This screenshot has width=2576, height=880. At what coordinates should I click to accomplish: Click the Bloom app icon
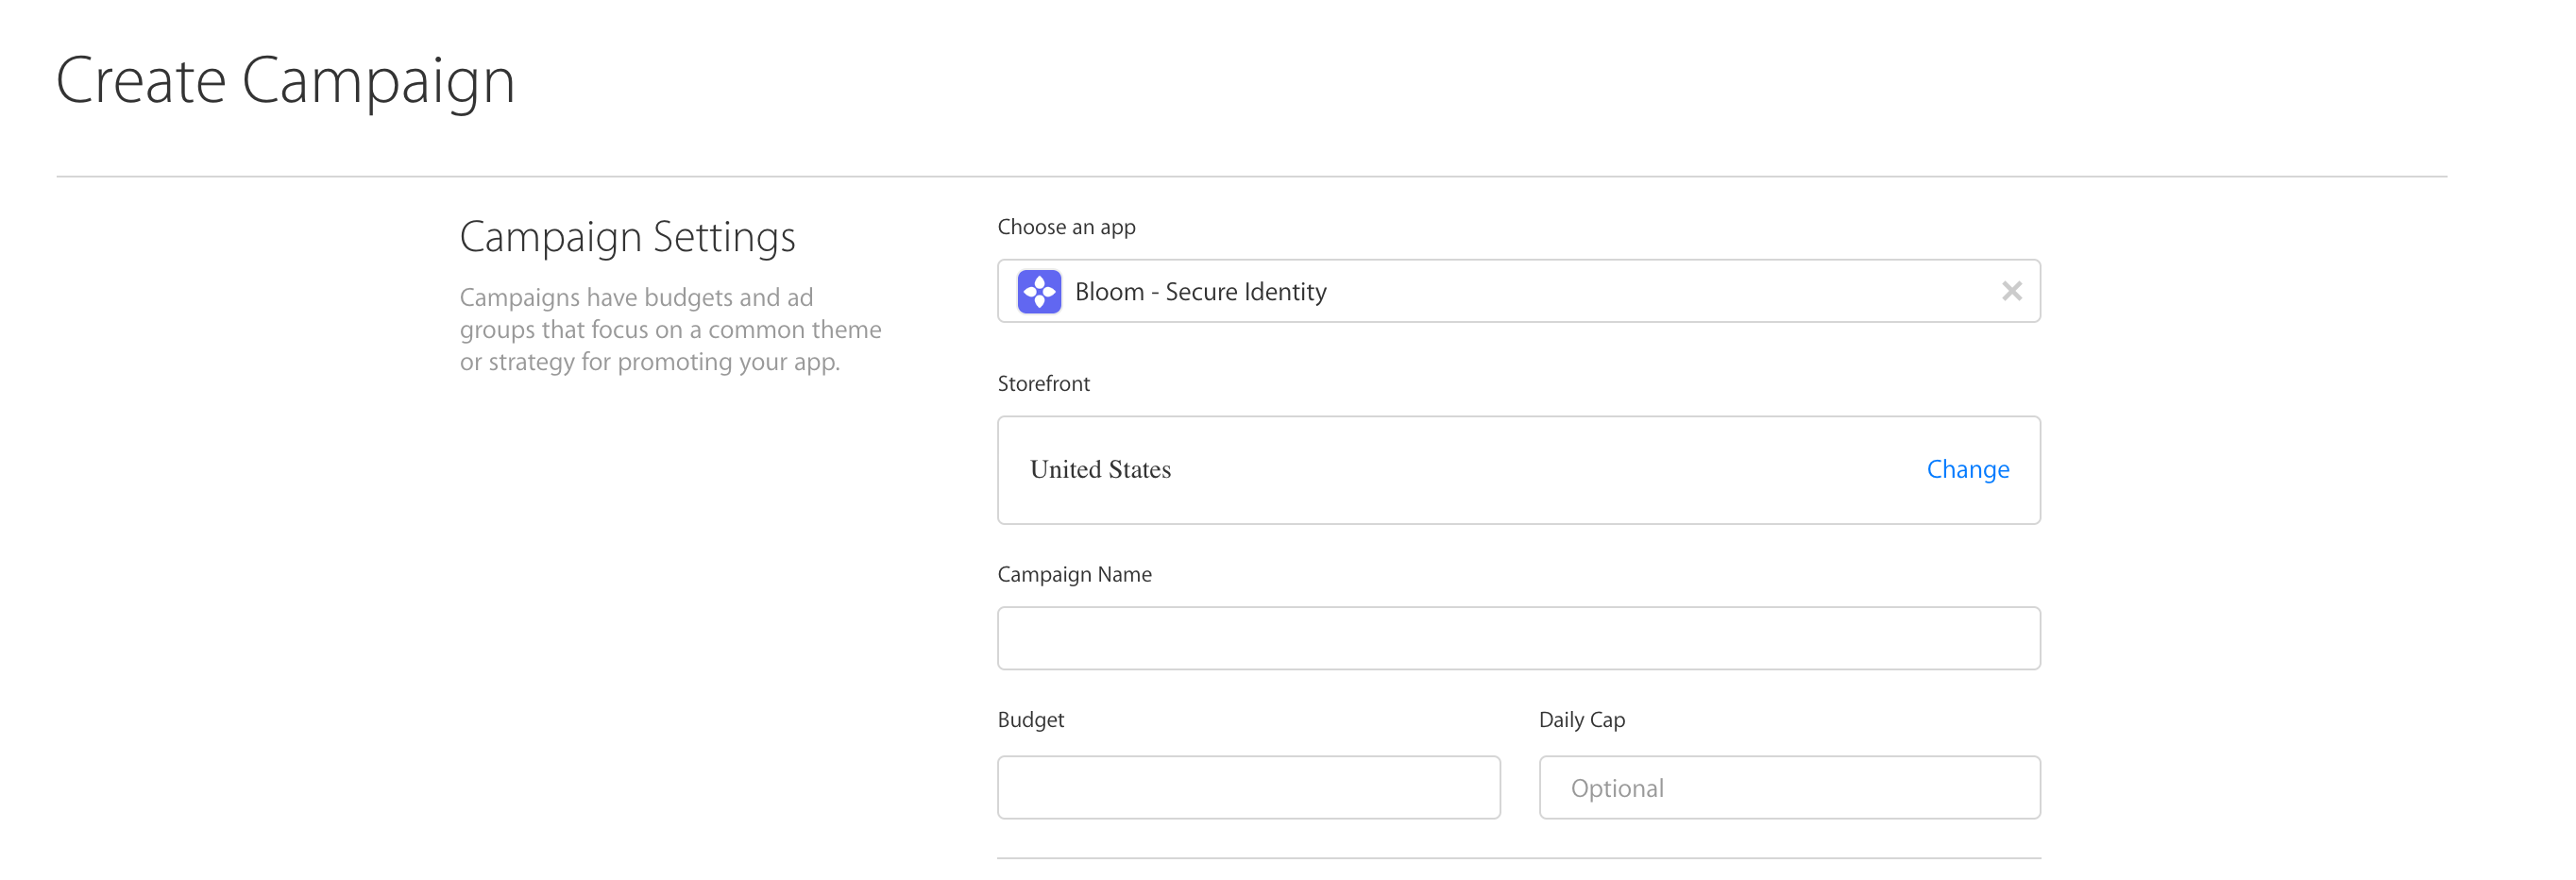click(x=1039, y=291)
